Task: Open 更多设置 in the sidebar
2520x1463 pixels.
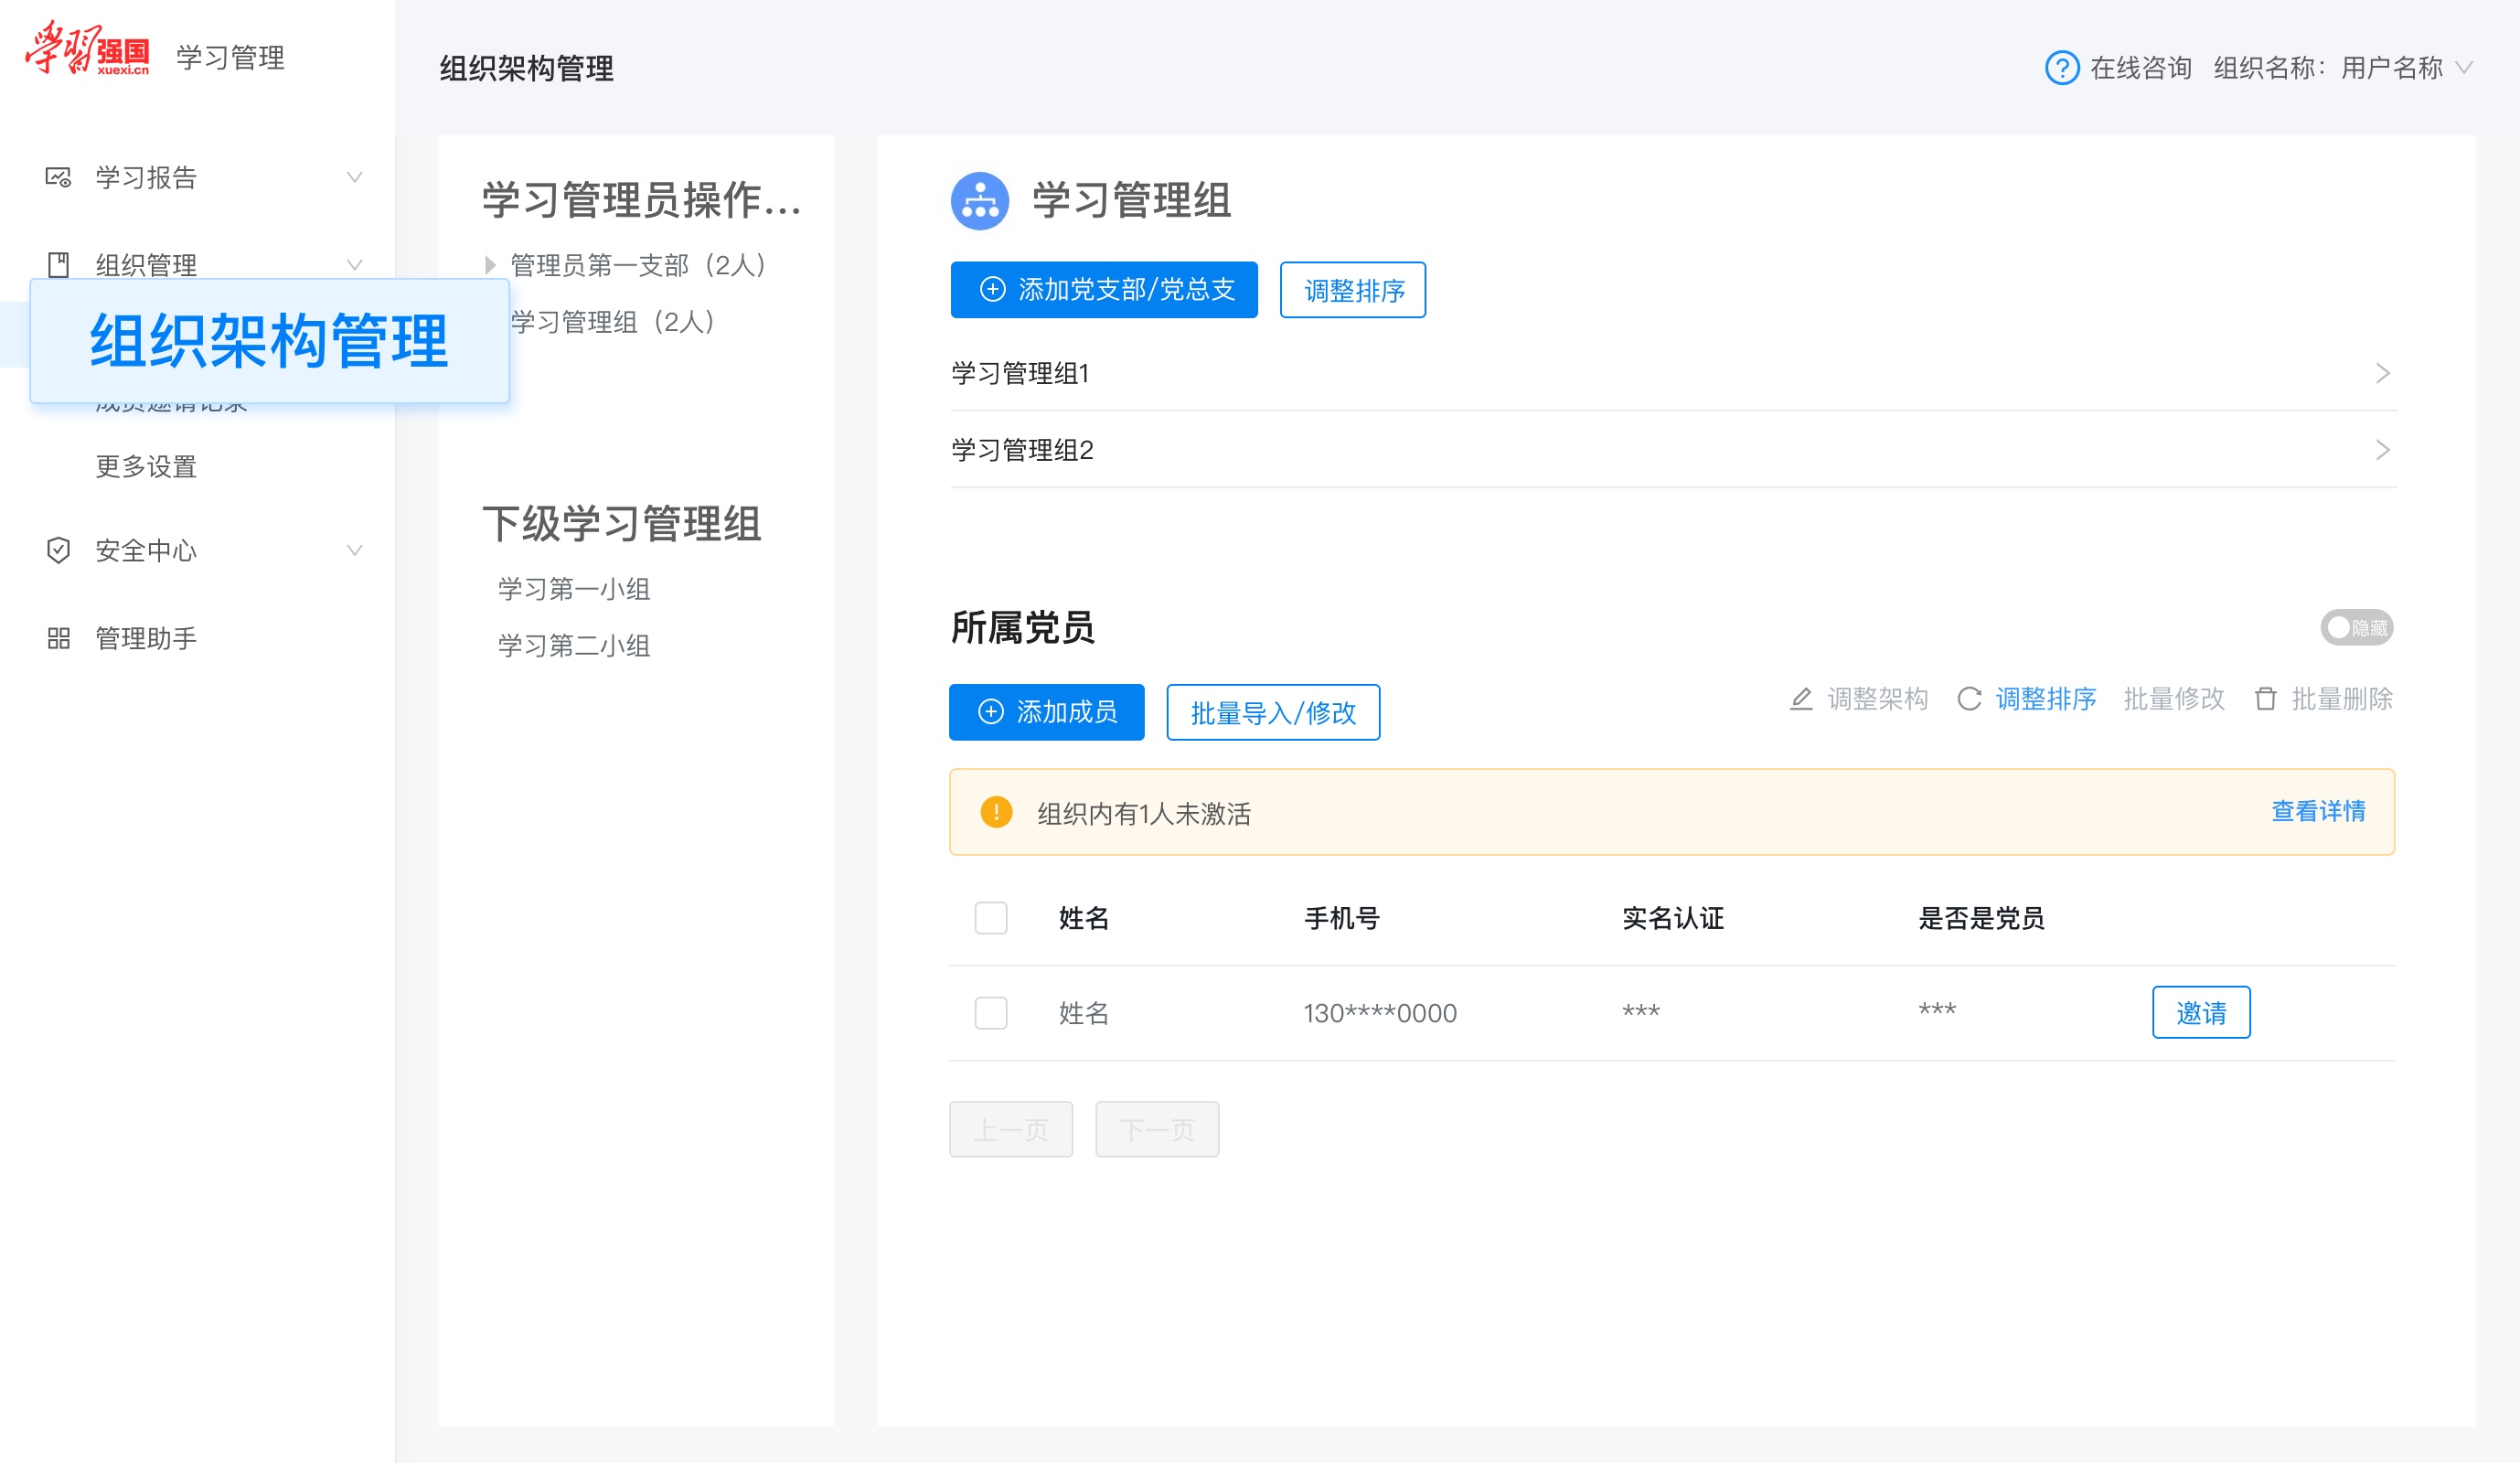Action: (145, 466)
